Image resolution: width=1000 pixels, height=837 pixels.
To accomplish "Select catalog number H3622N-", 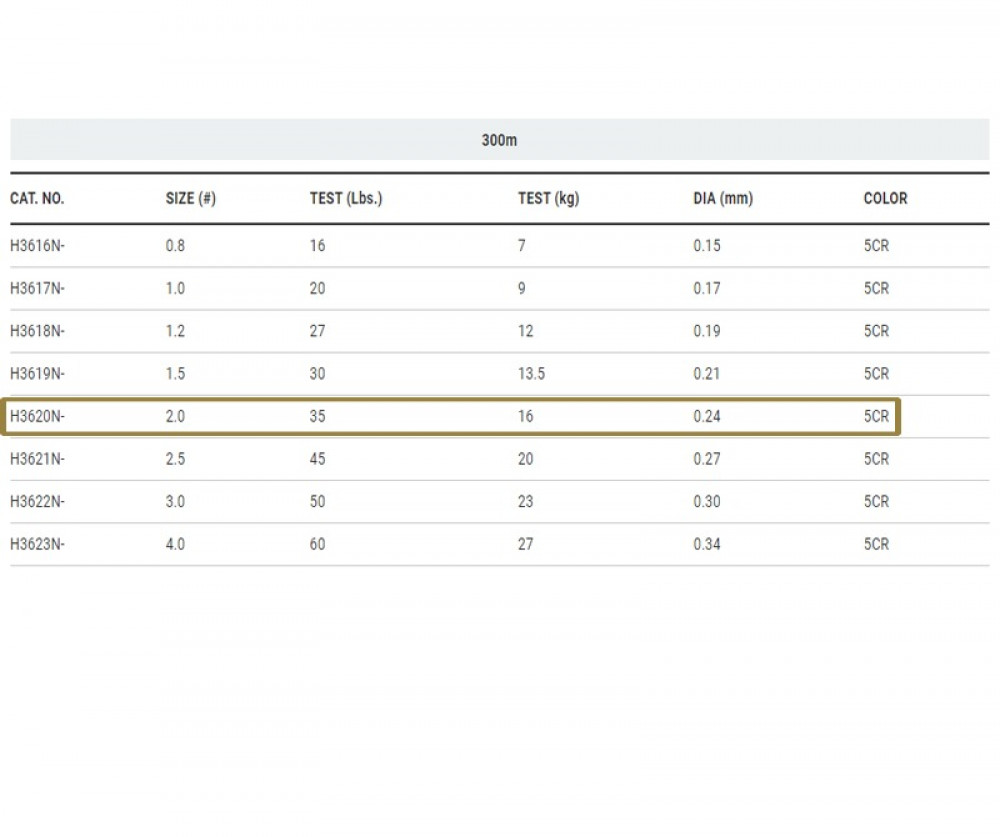I will [37, 502].
